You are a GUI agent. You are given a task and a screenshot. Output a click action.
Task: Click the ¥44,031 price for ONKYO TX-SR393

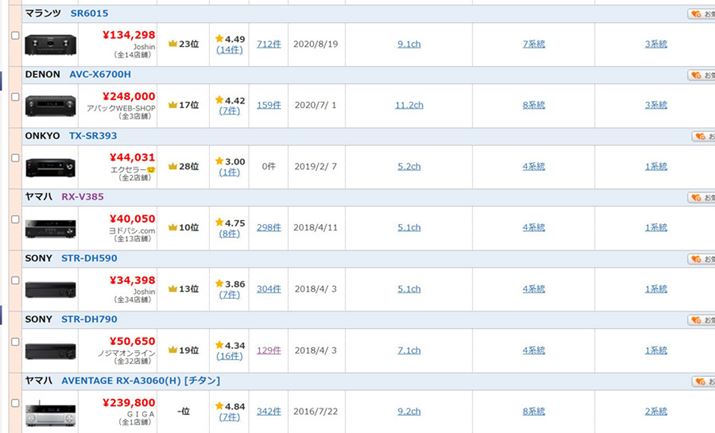click(130, 157)
